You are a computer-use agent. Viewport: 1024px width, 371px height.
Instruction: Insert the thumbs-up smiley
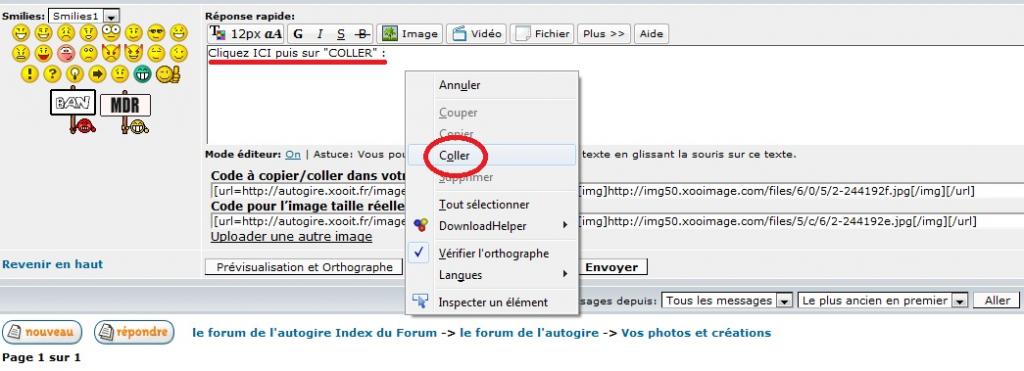click(x=168, y=74)
